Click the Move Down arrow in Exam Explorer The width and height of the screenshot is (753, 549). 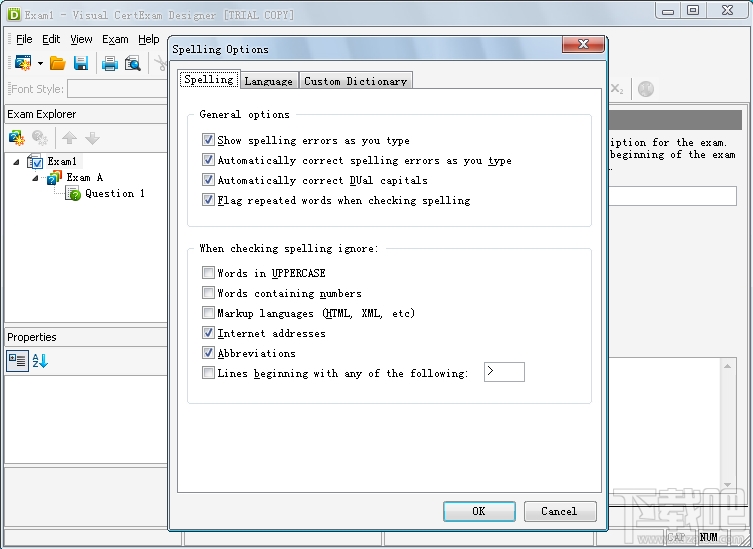coord(92,138)
